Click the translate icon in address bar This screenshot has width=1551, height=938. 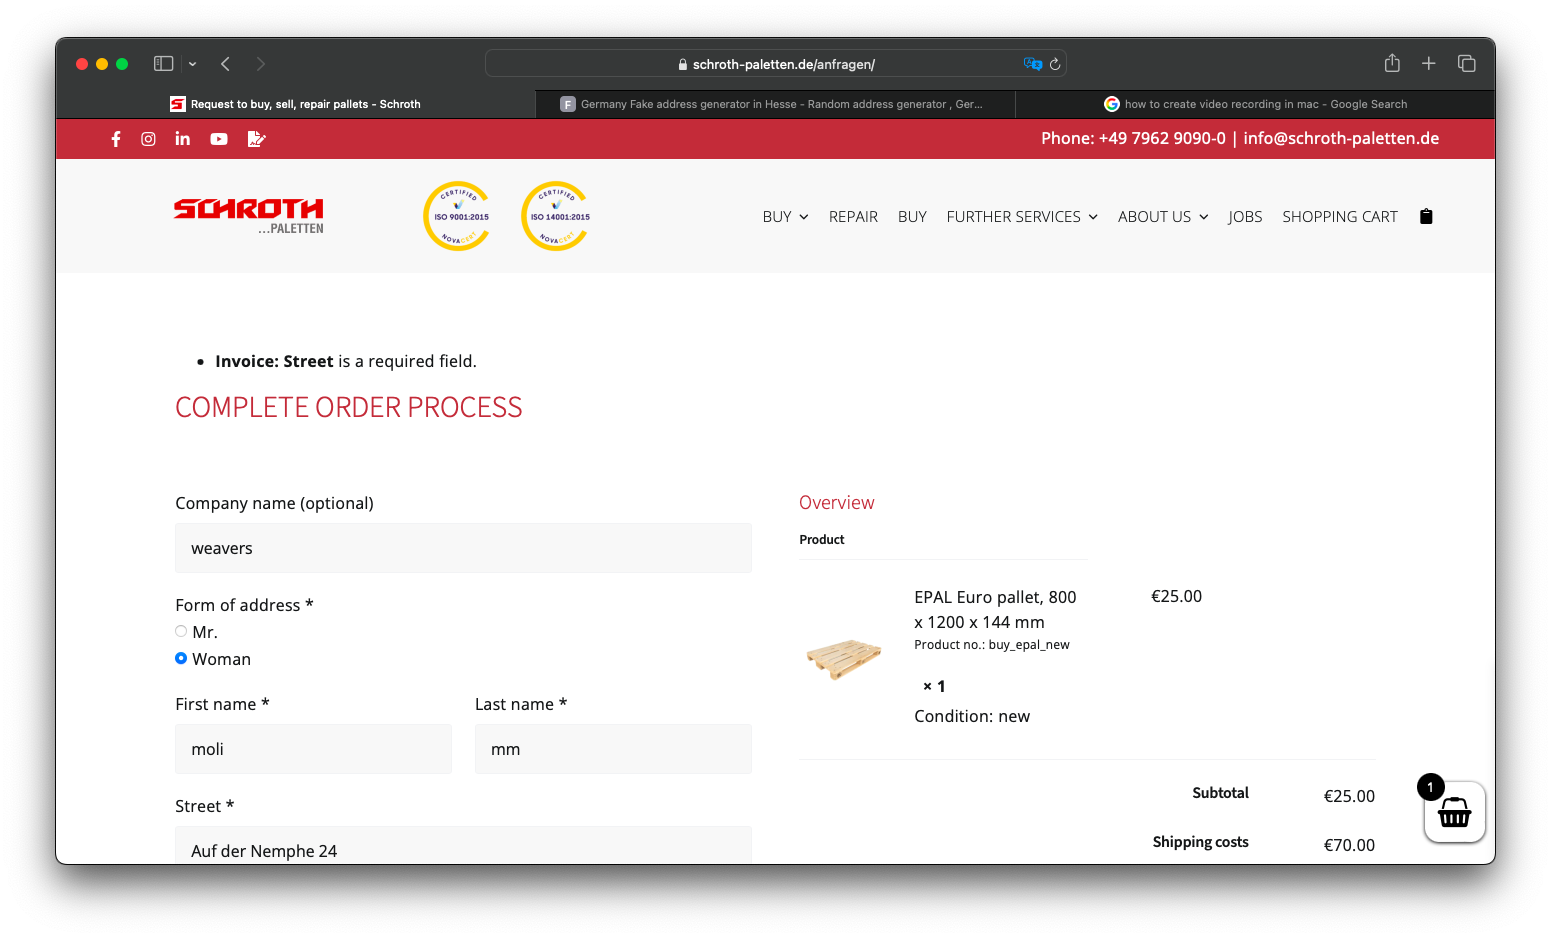1032,64
